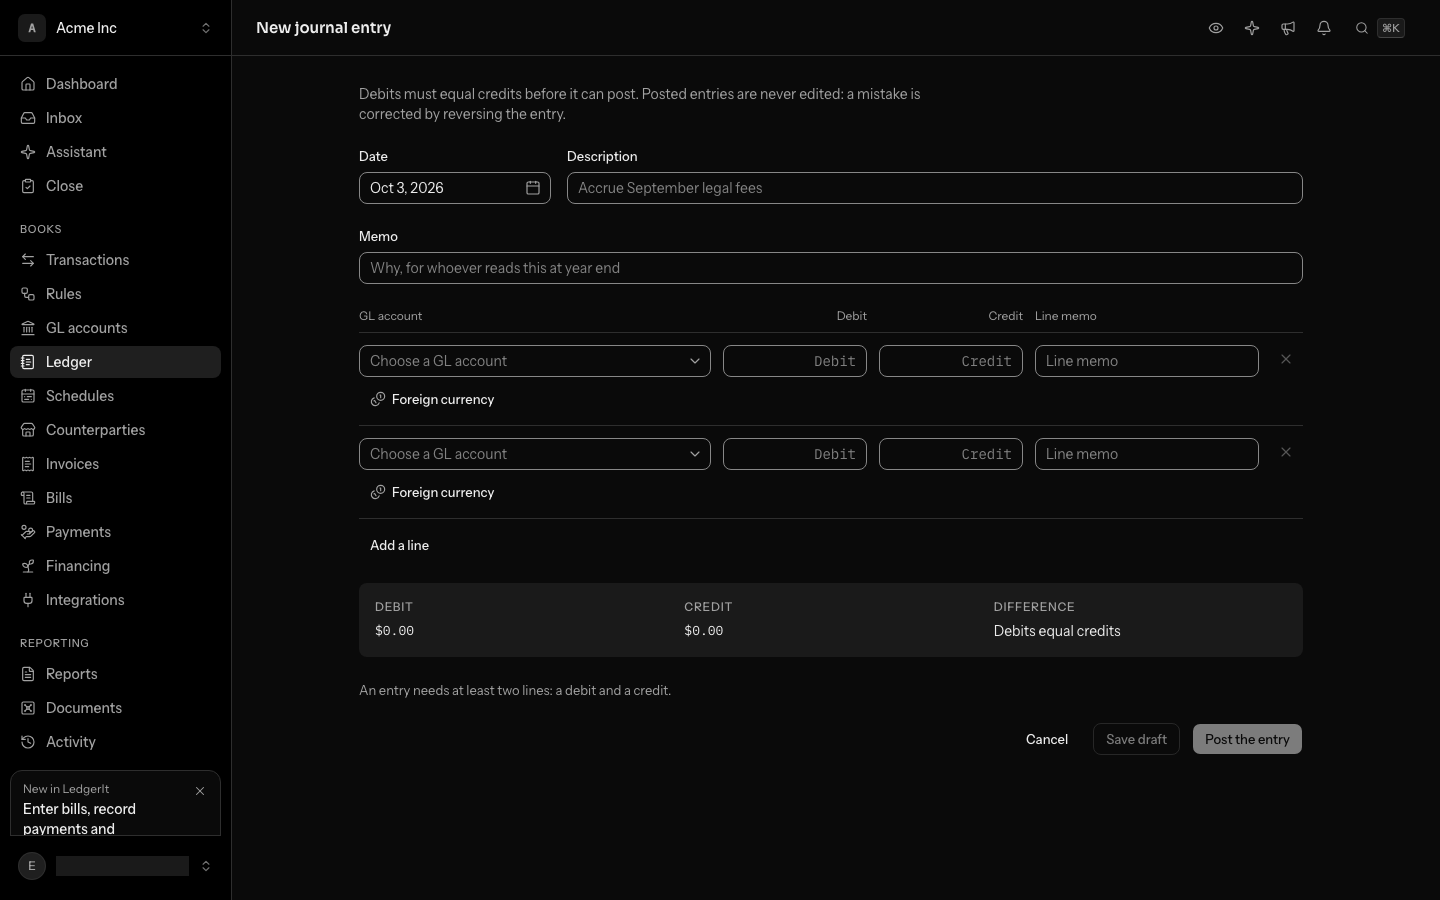Image resolution: width=1440 pixels, height=900 pixels.
Task: Remove the first journal line with its X
Action: click(1286, 359)
